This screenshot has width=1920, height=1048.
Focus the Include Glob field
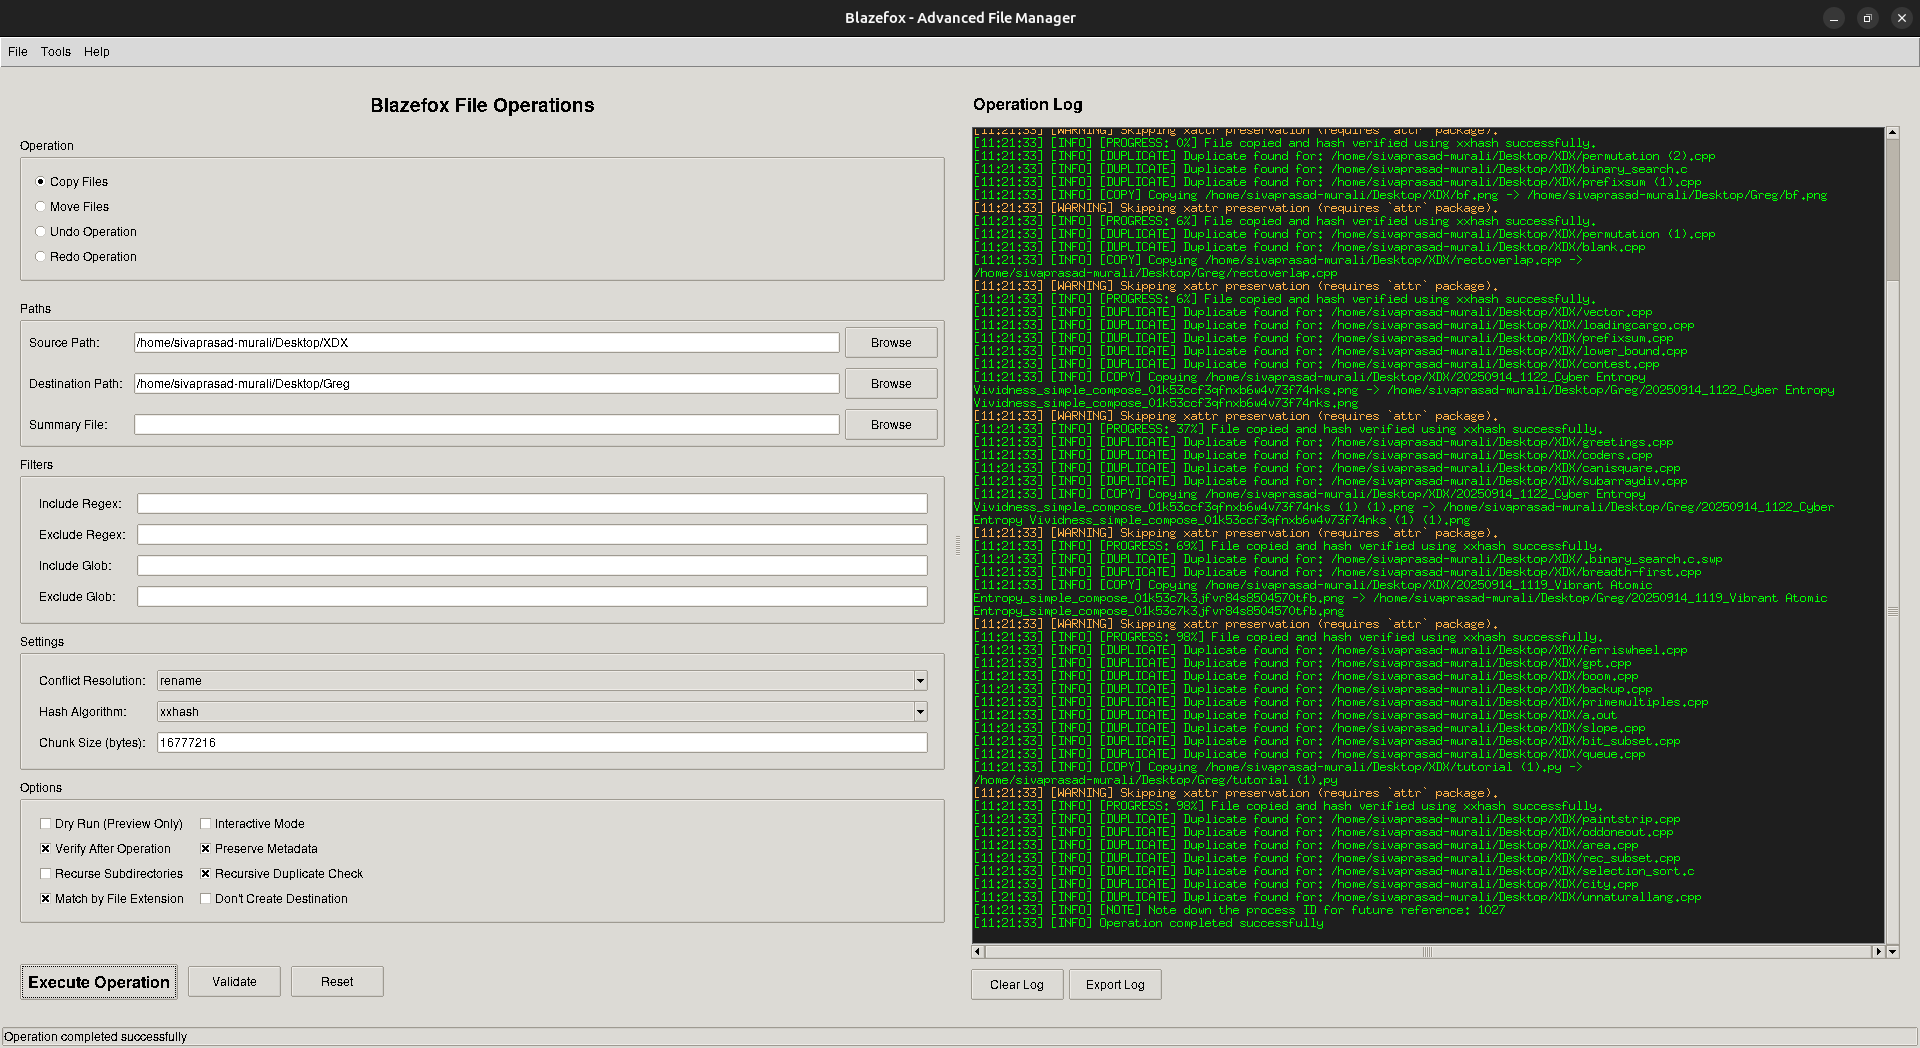click(532, 566)
